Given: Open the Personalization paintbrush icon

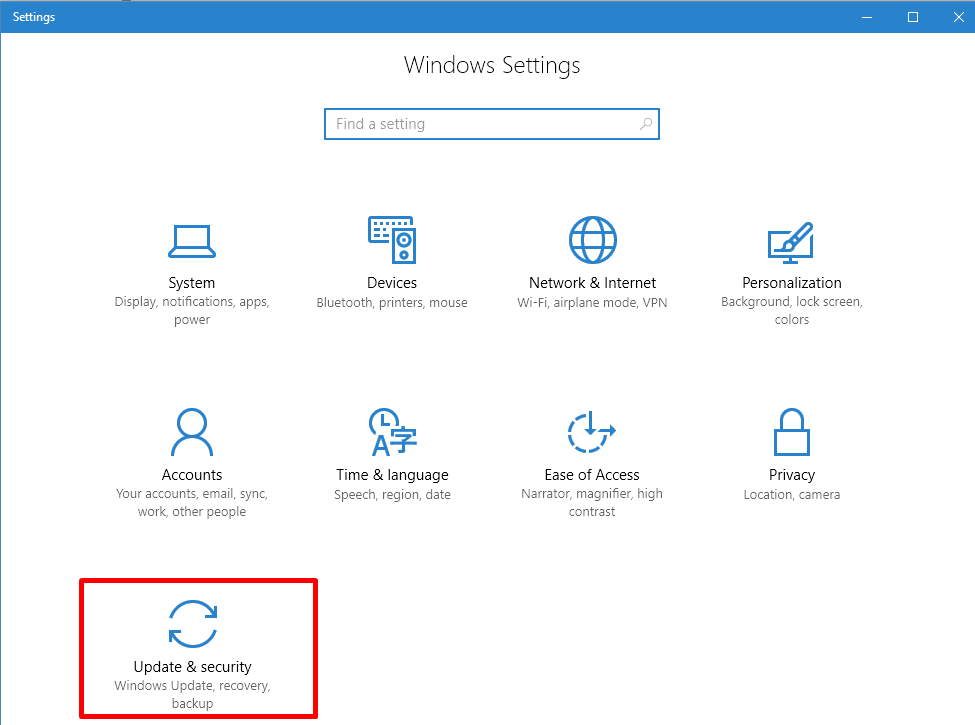Looking at the screenshot, I should click(x=791, y=242).
